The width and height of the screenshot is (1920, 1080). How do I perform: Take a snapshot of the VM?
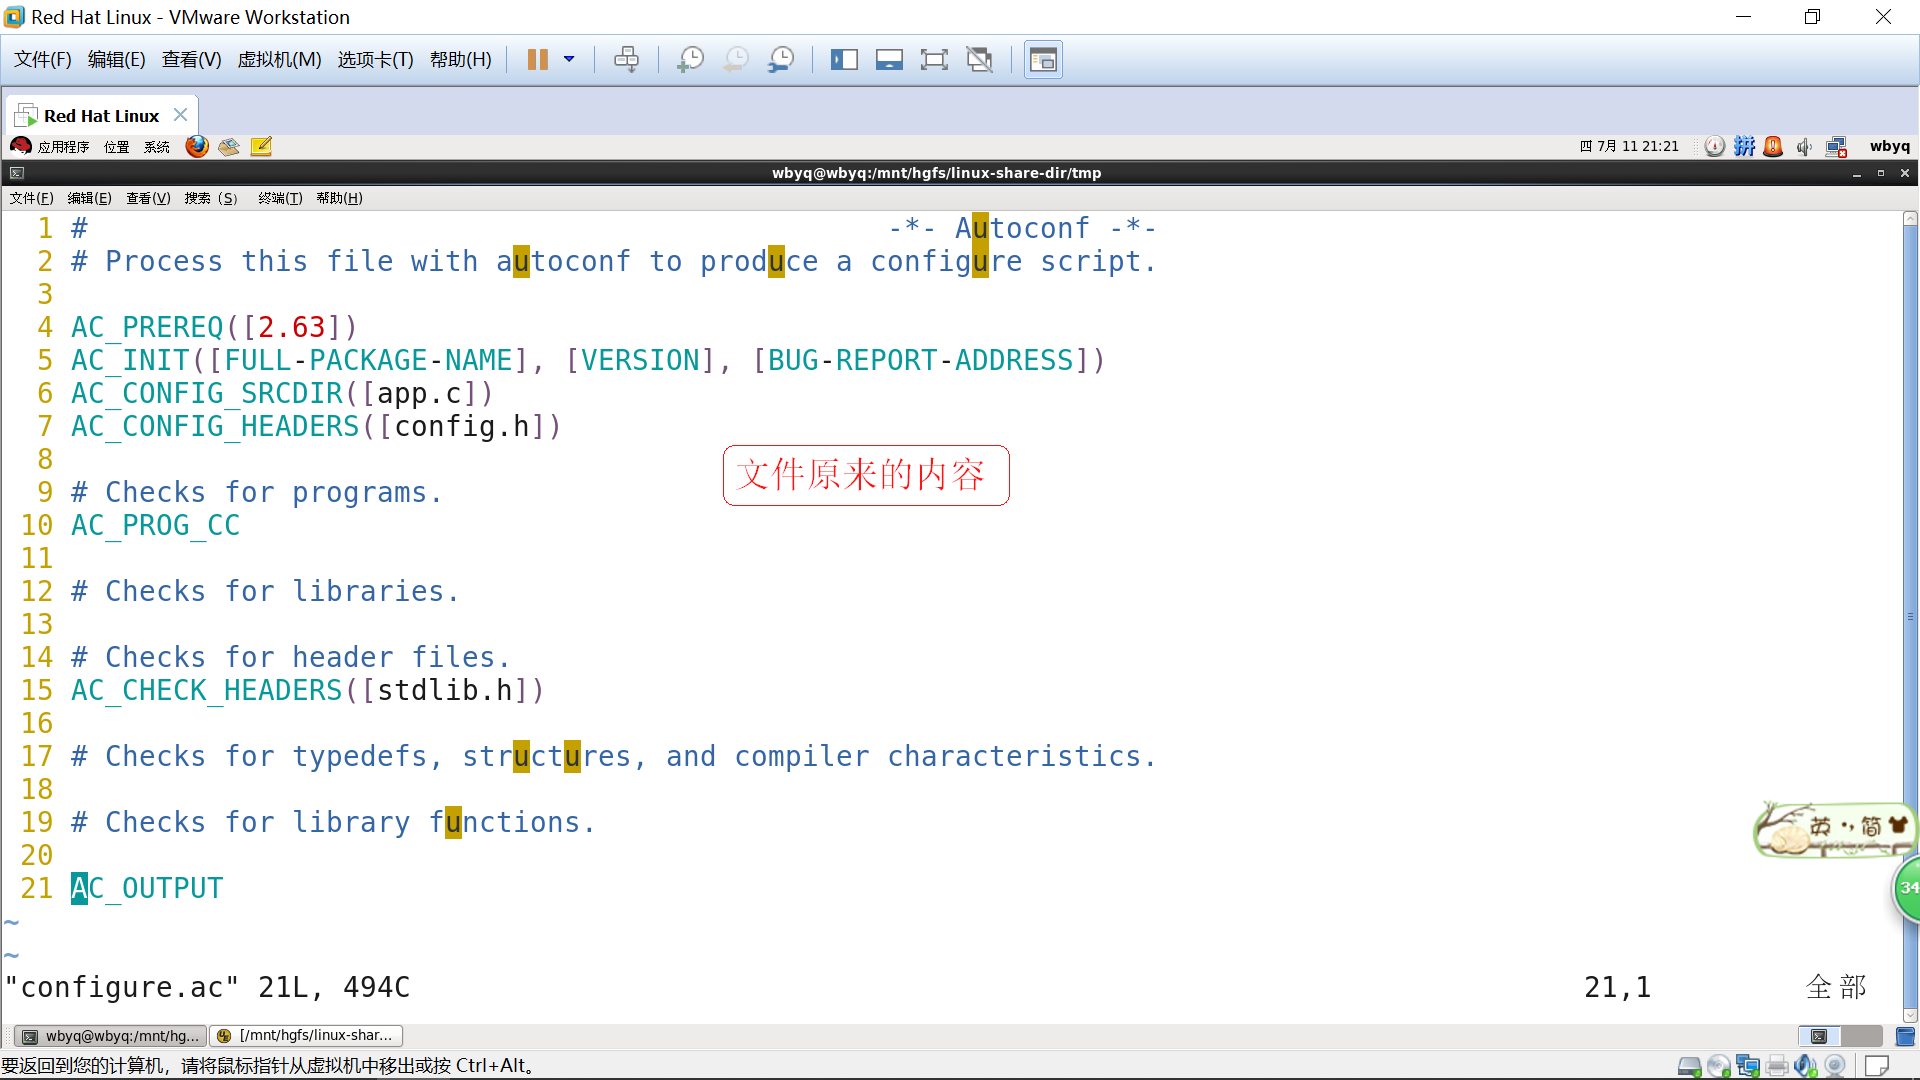click(x=690, y=60)
